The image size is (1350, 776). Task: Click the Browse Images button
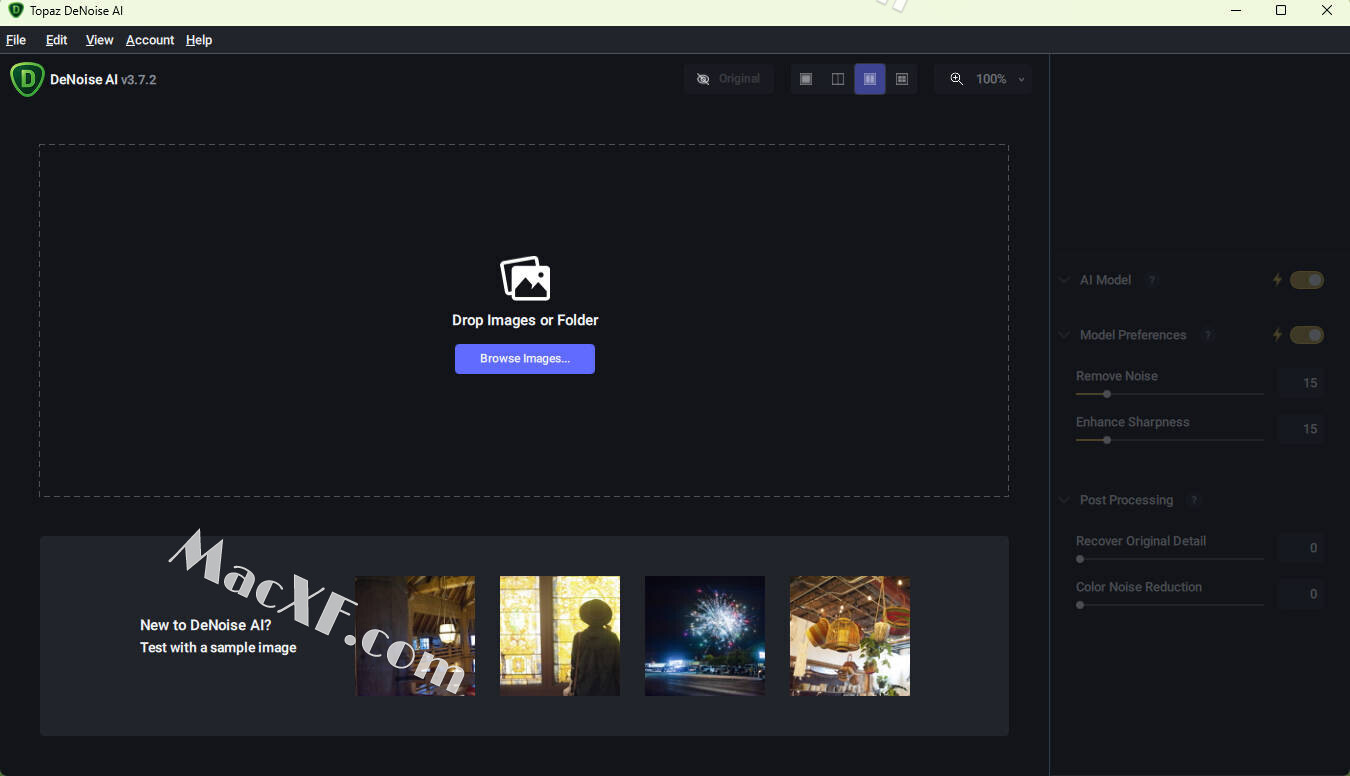coord(525,359)
